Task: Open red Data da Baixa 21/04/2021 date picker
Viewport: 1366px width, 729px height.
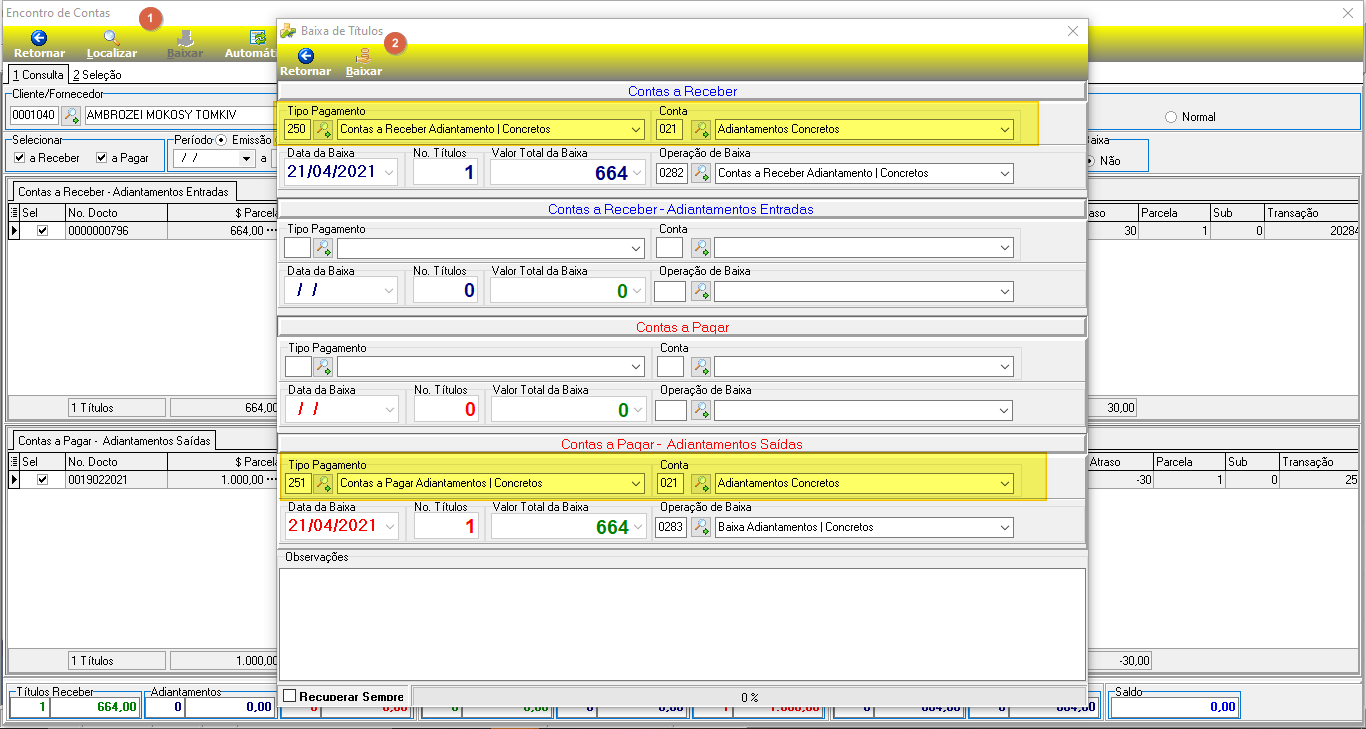Action: click(x=389, y=527)
